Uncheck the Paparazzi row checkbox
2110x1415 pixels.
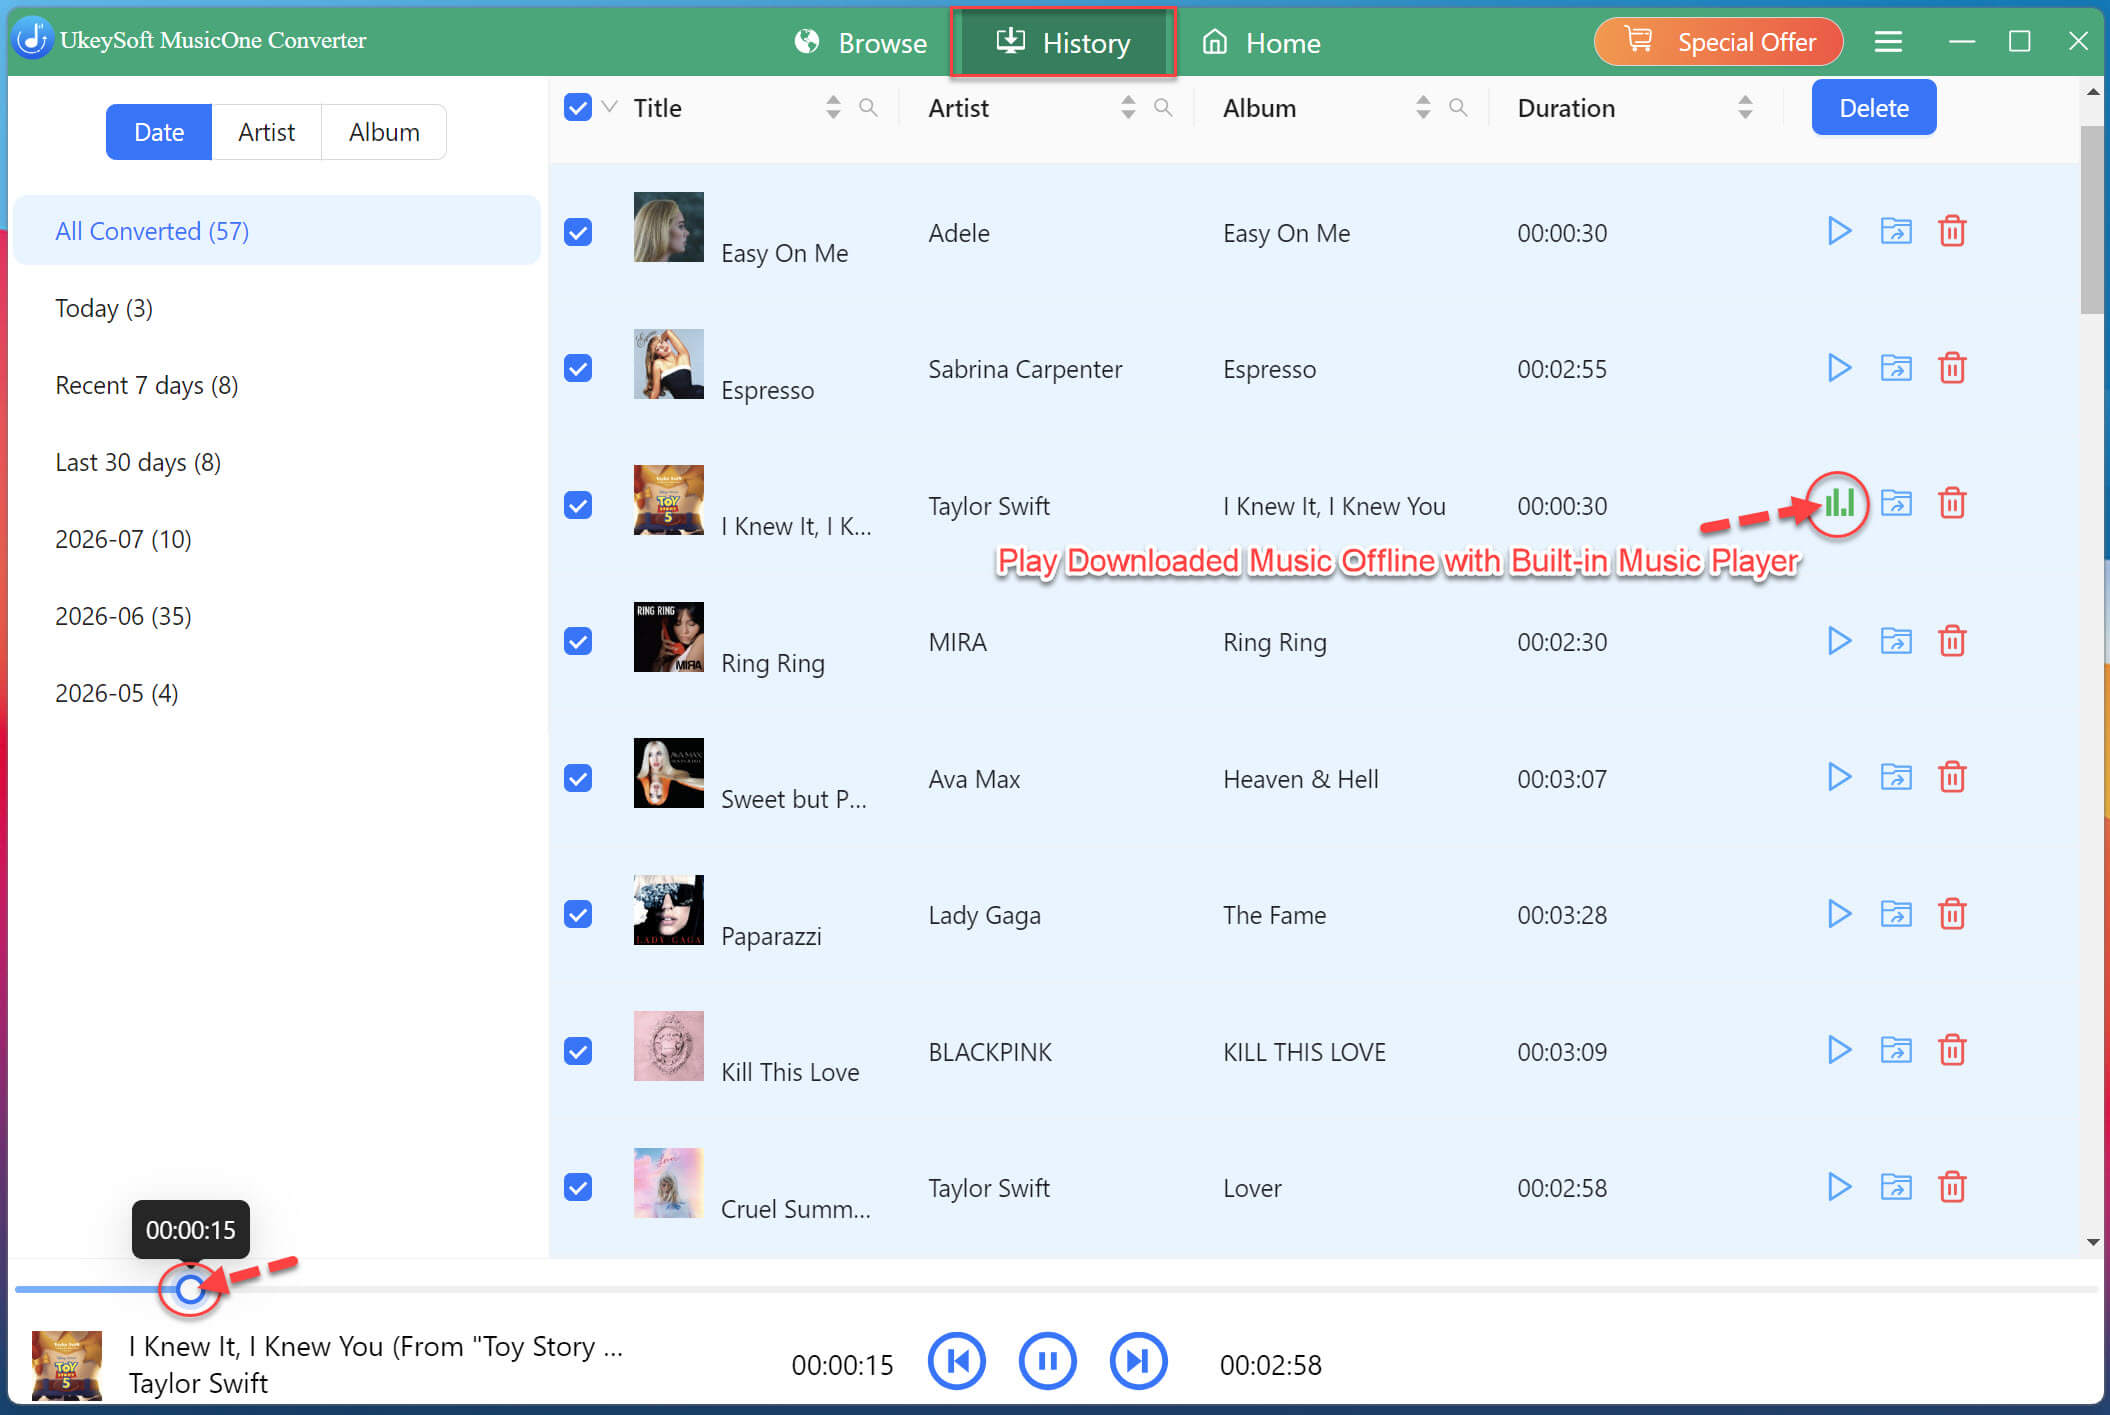click(578, 914)
